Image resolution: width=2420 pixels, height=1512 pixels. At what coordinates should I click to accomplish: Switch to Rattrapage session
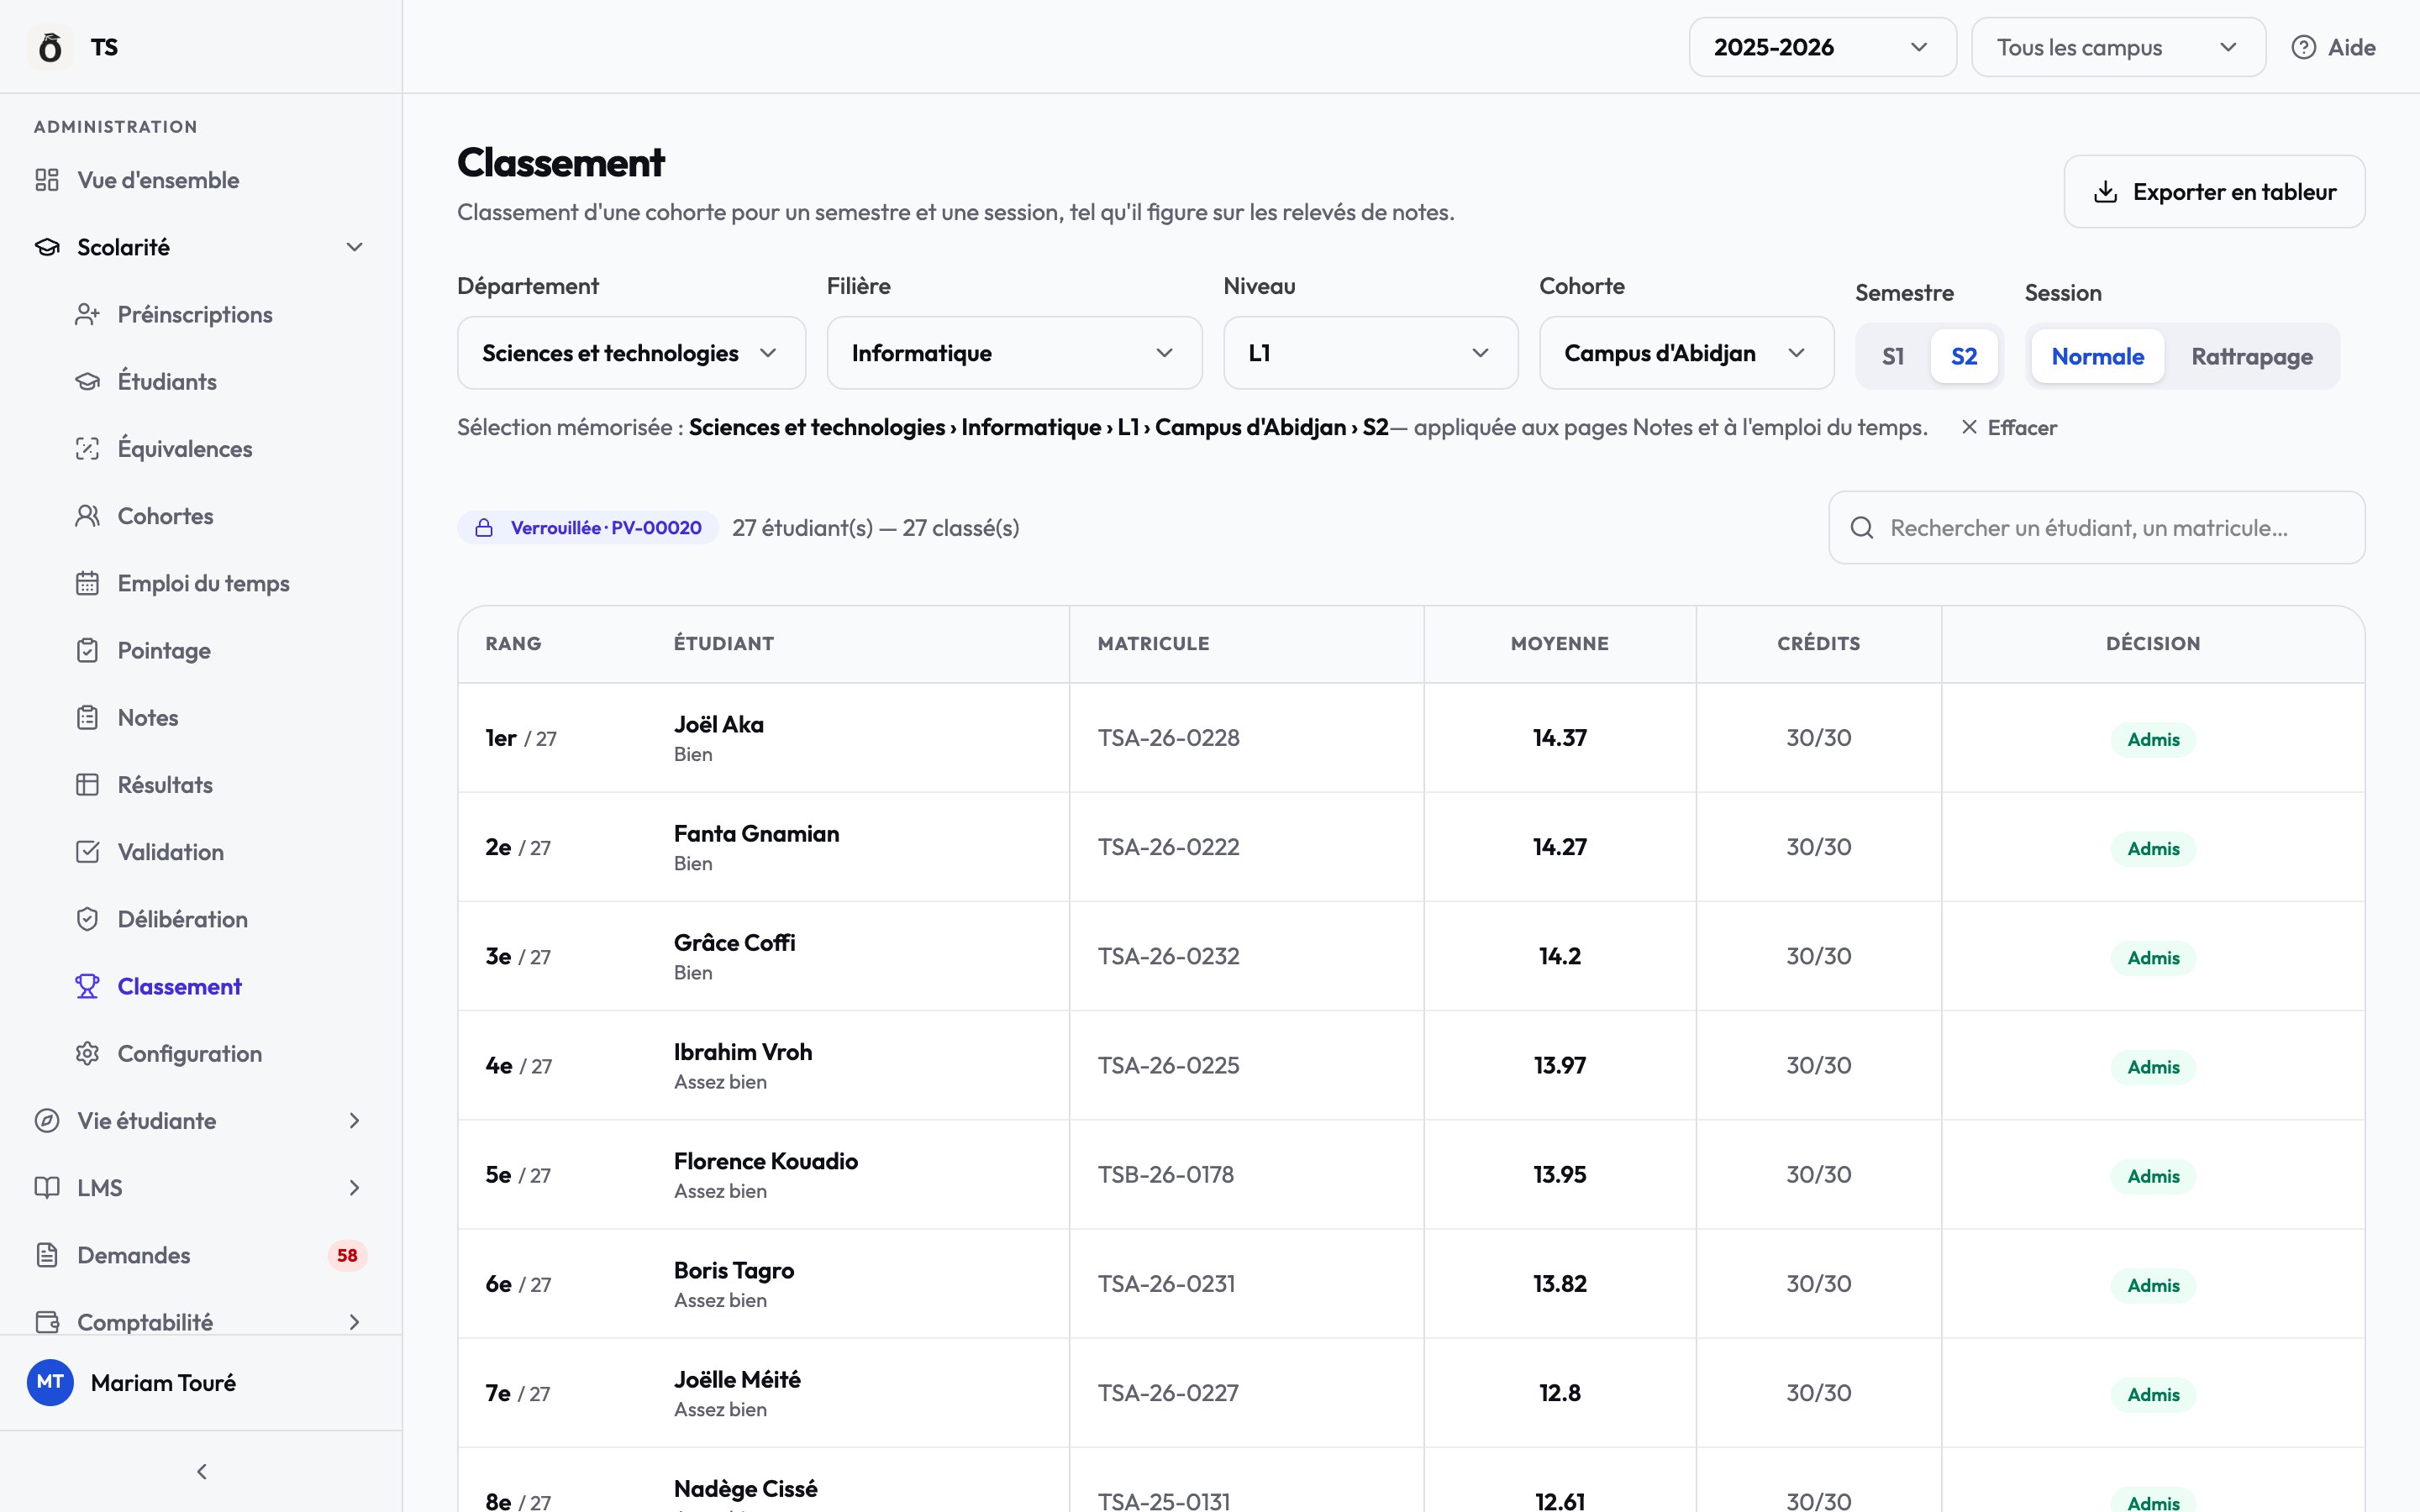point(2251,356)
